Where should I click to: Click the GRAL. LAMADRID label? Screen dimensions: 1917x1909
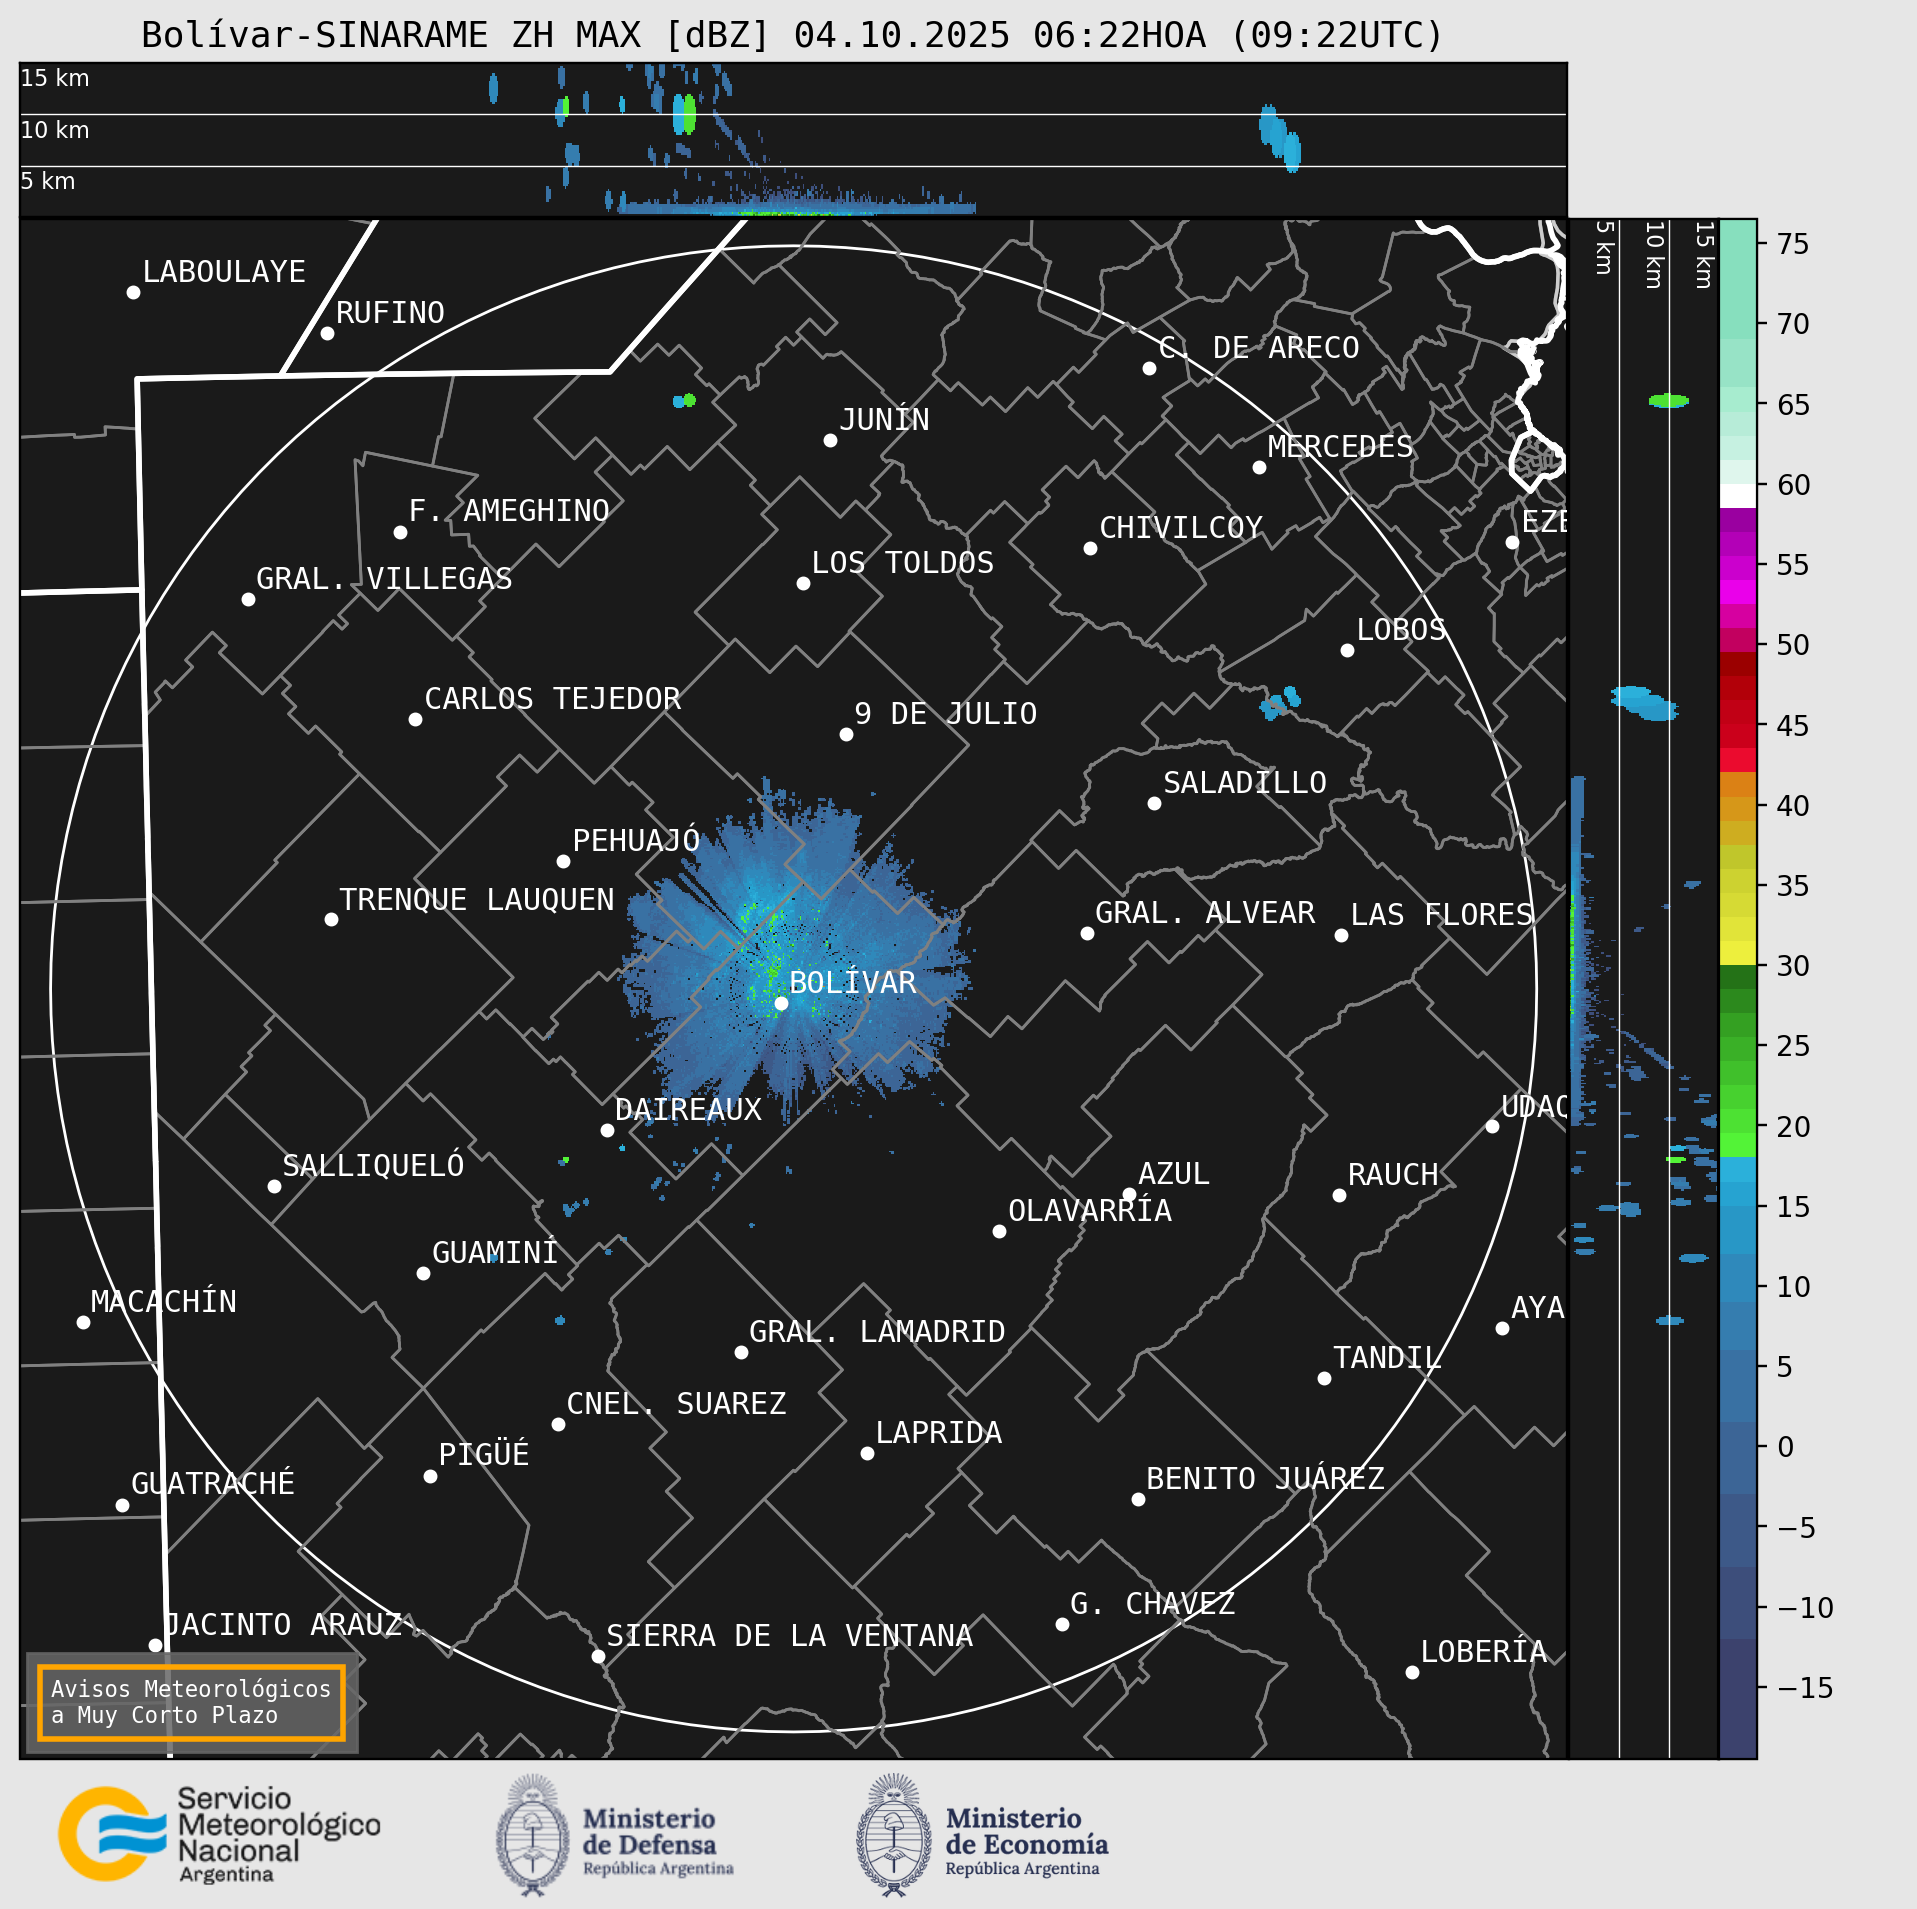click(x=877, y=1332)
